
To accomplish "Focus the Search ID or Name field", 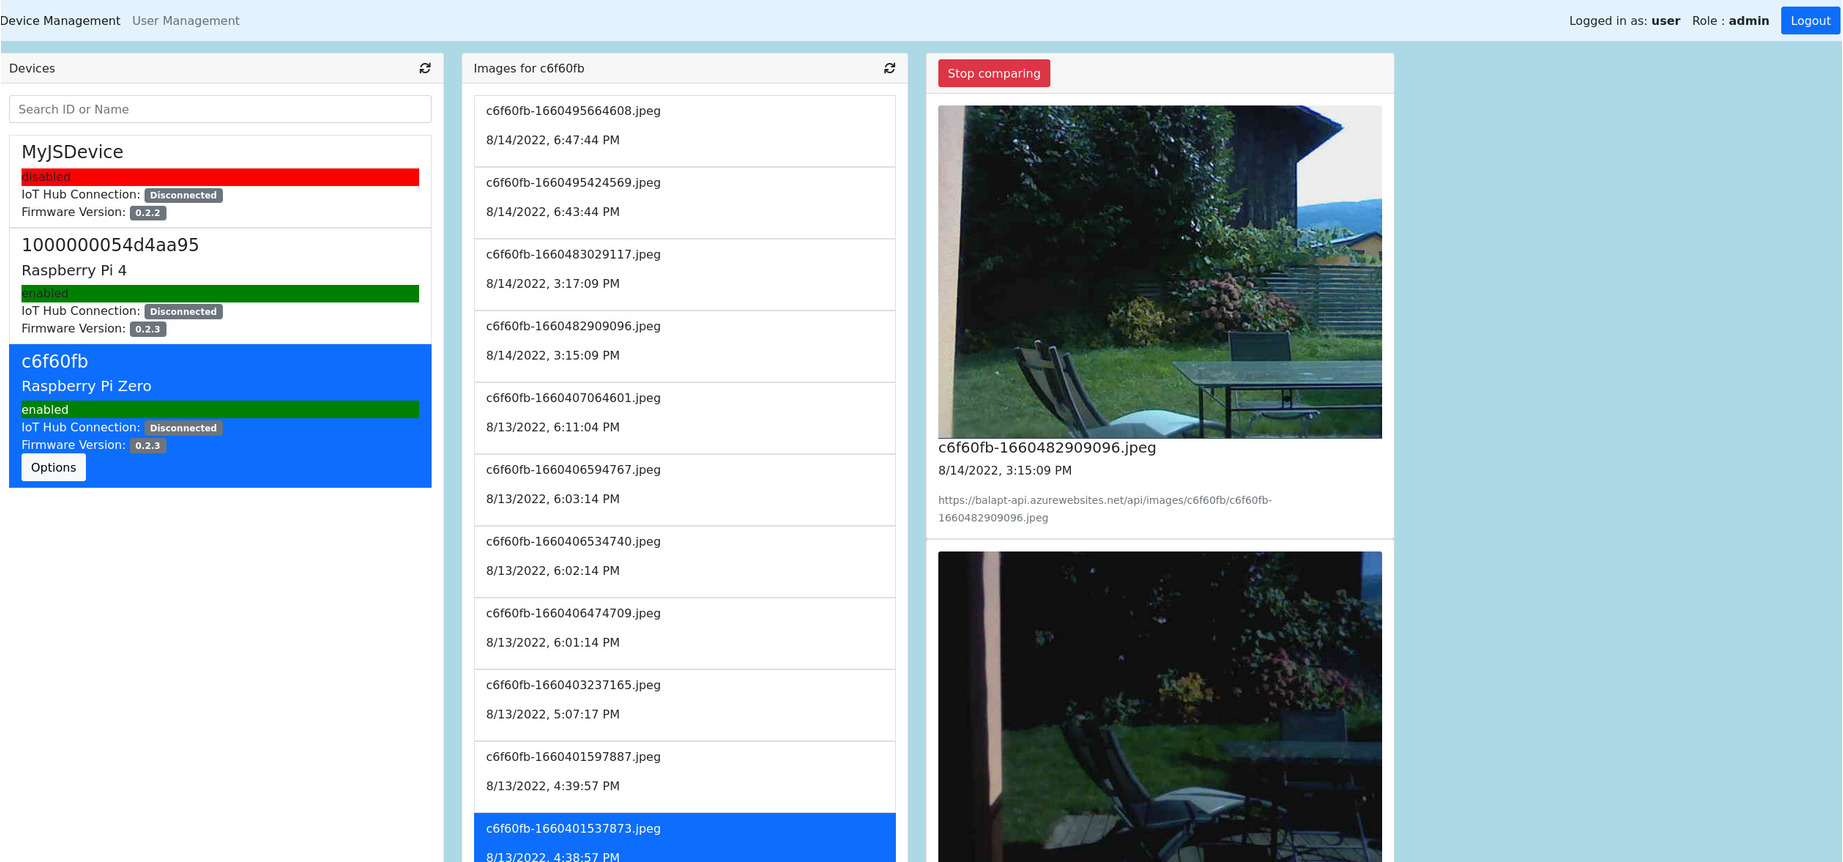I will pos(220,109).
